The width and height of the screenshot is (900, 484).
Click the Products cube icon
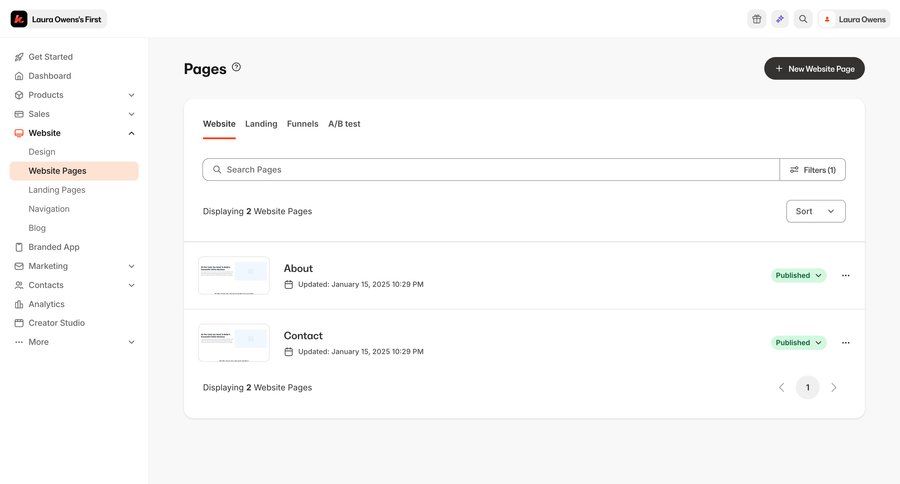point(19,95)
